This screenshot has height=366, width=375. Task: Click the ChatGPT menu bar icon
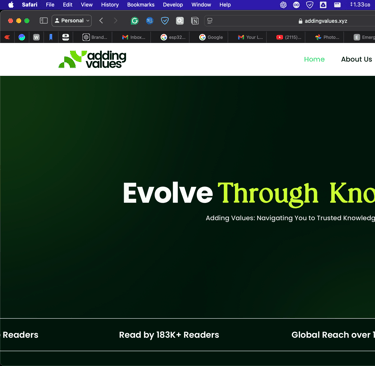pos(283,5)
